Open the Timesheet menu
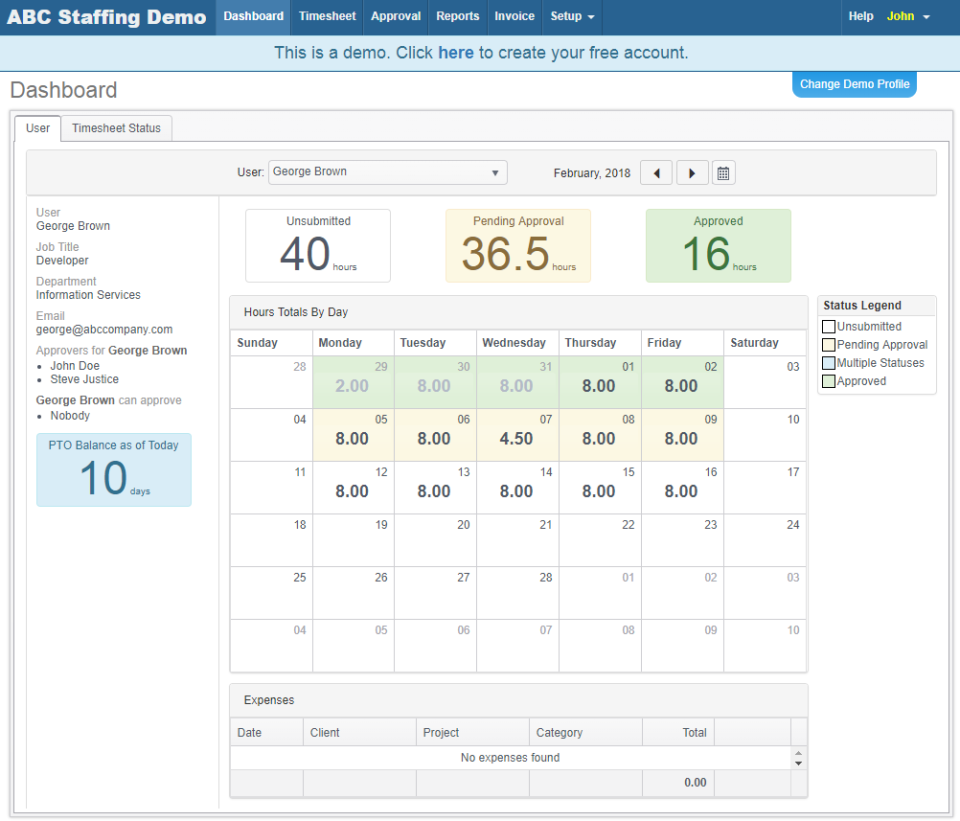 pyautogui.click(x=327, y=16)
